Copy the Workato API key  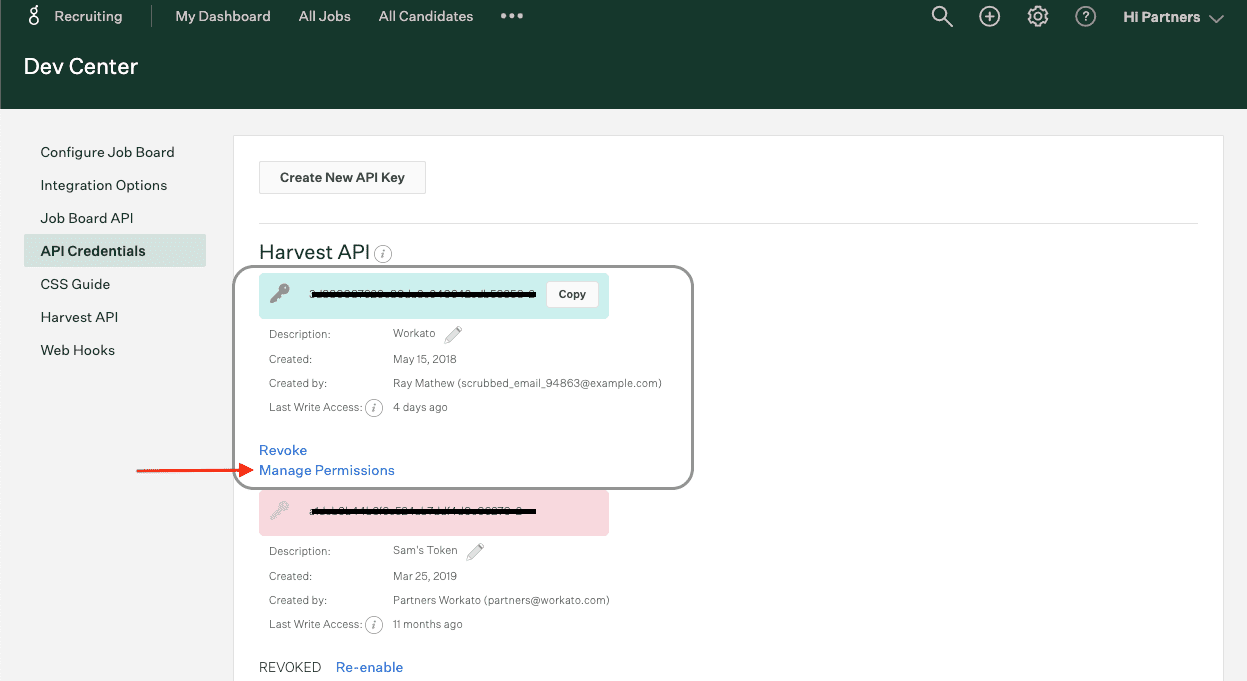pyautogui.click(x=572, y=294)
